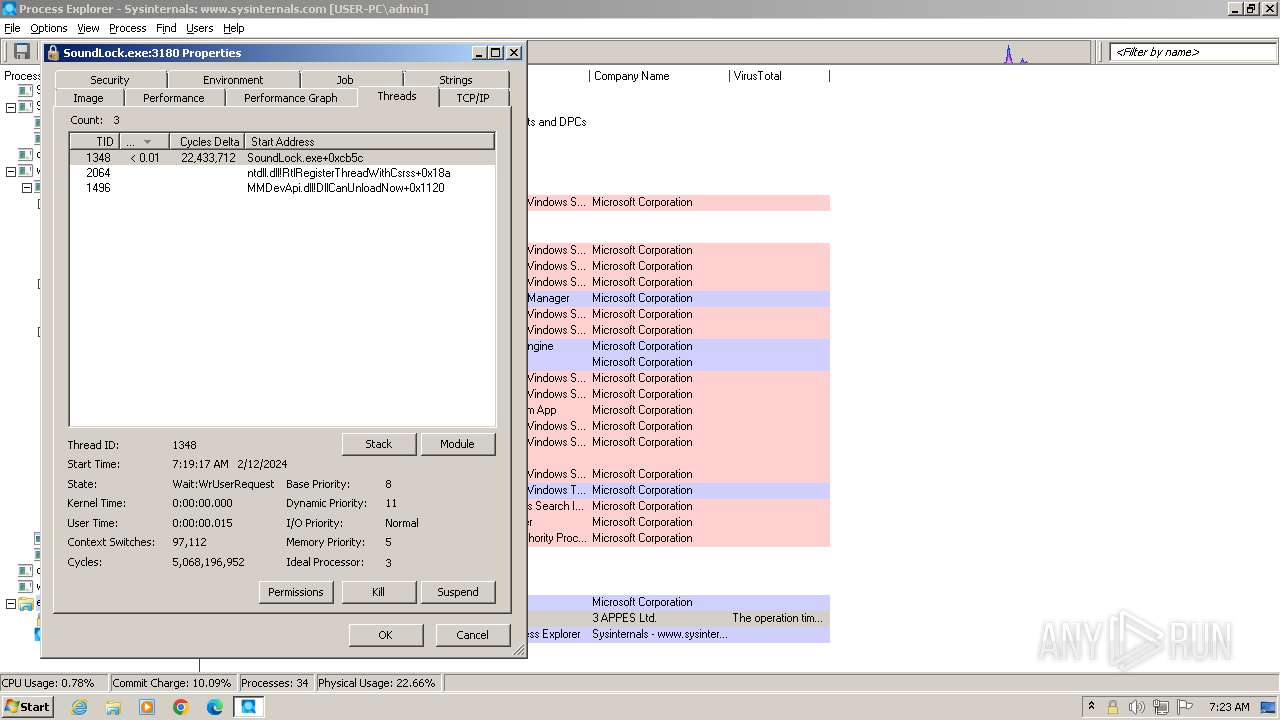Select the 3 APPES Ltd. row
The width and height of the screenshot is (1280, 720).
(678, 618)
